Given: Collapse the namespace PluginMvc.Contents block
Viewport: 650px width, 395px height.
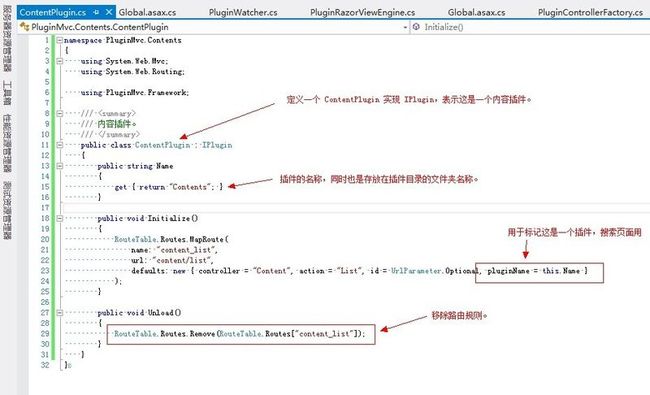Looking at the screenshot, I should pos(60,40).
